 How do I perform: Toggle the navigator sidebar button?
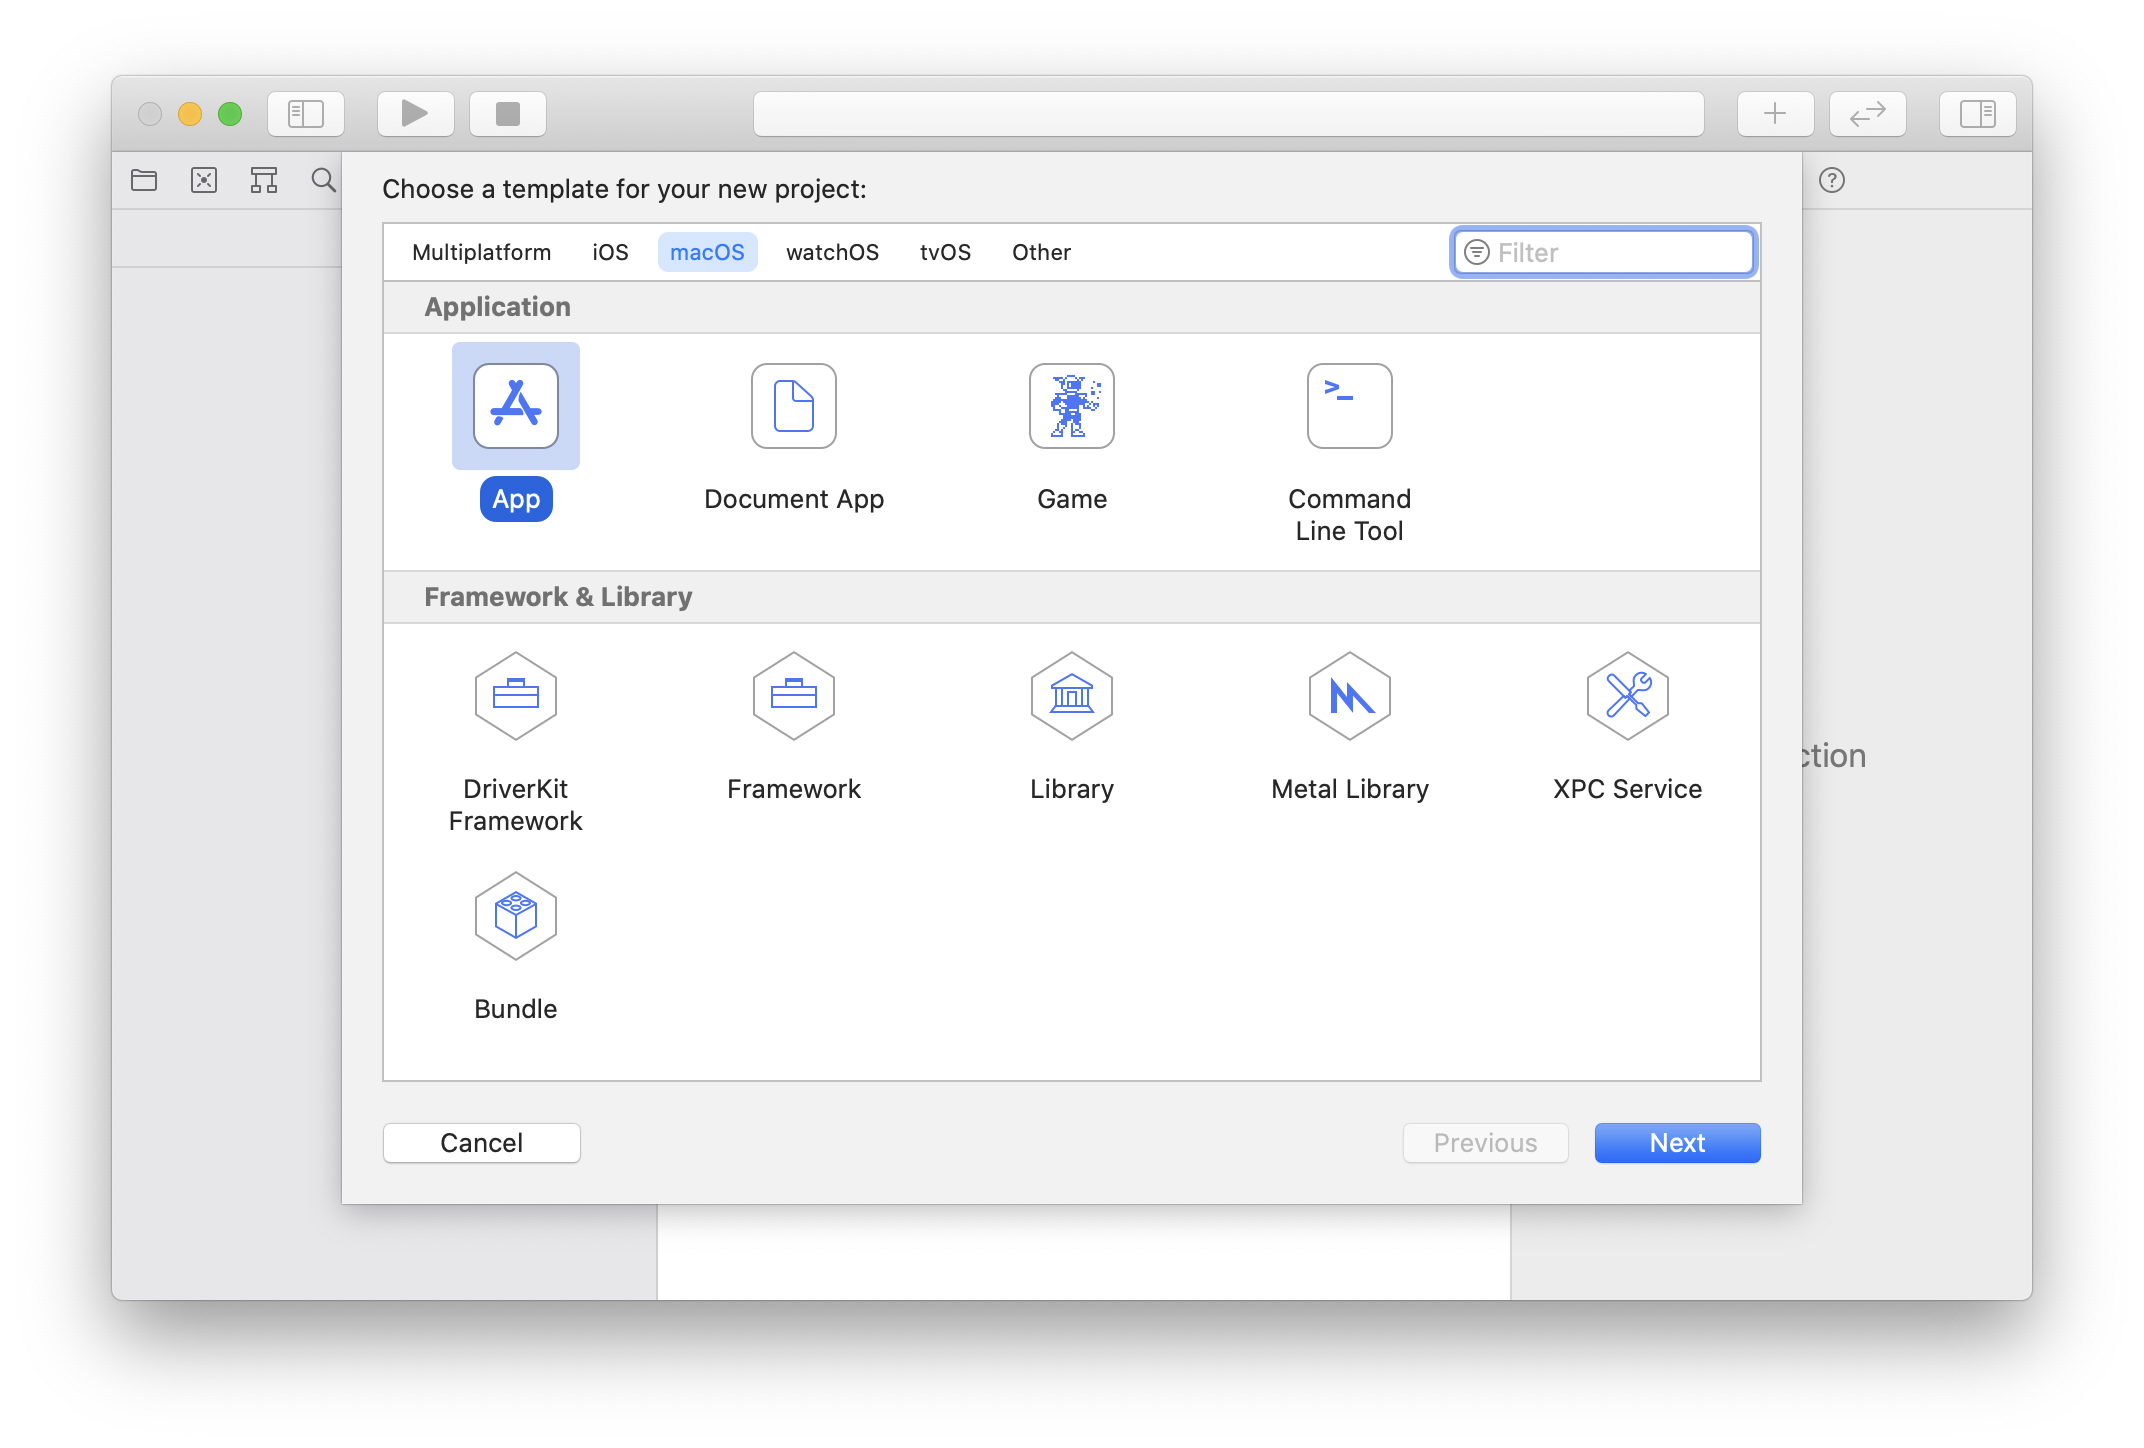point(306,114)
